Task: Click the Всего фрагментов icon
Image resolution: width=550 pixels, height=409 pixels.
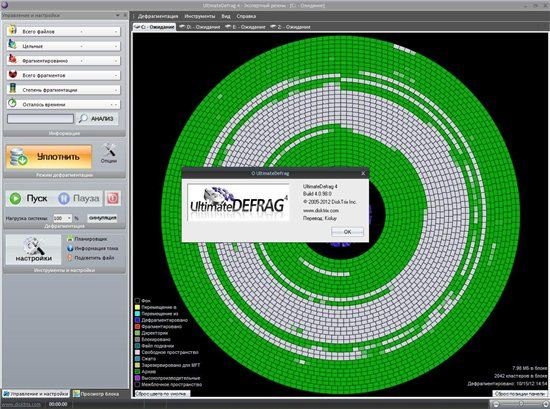Action: pyautogui.click(x=12, y=74)
